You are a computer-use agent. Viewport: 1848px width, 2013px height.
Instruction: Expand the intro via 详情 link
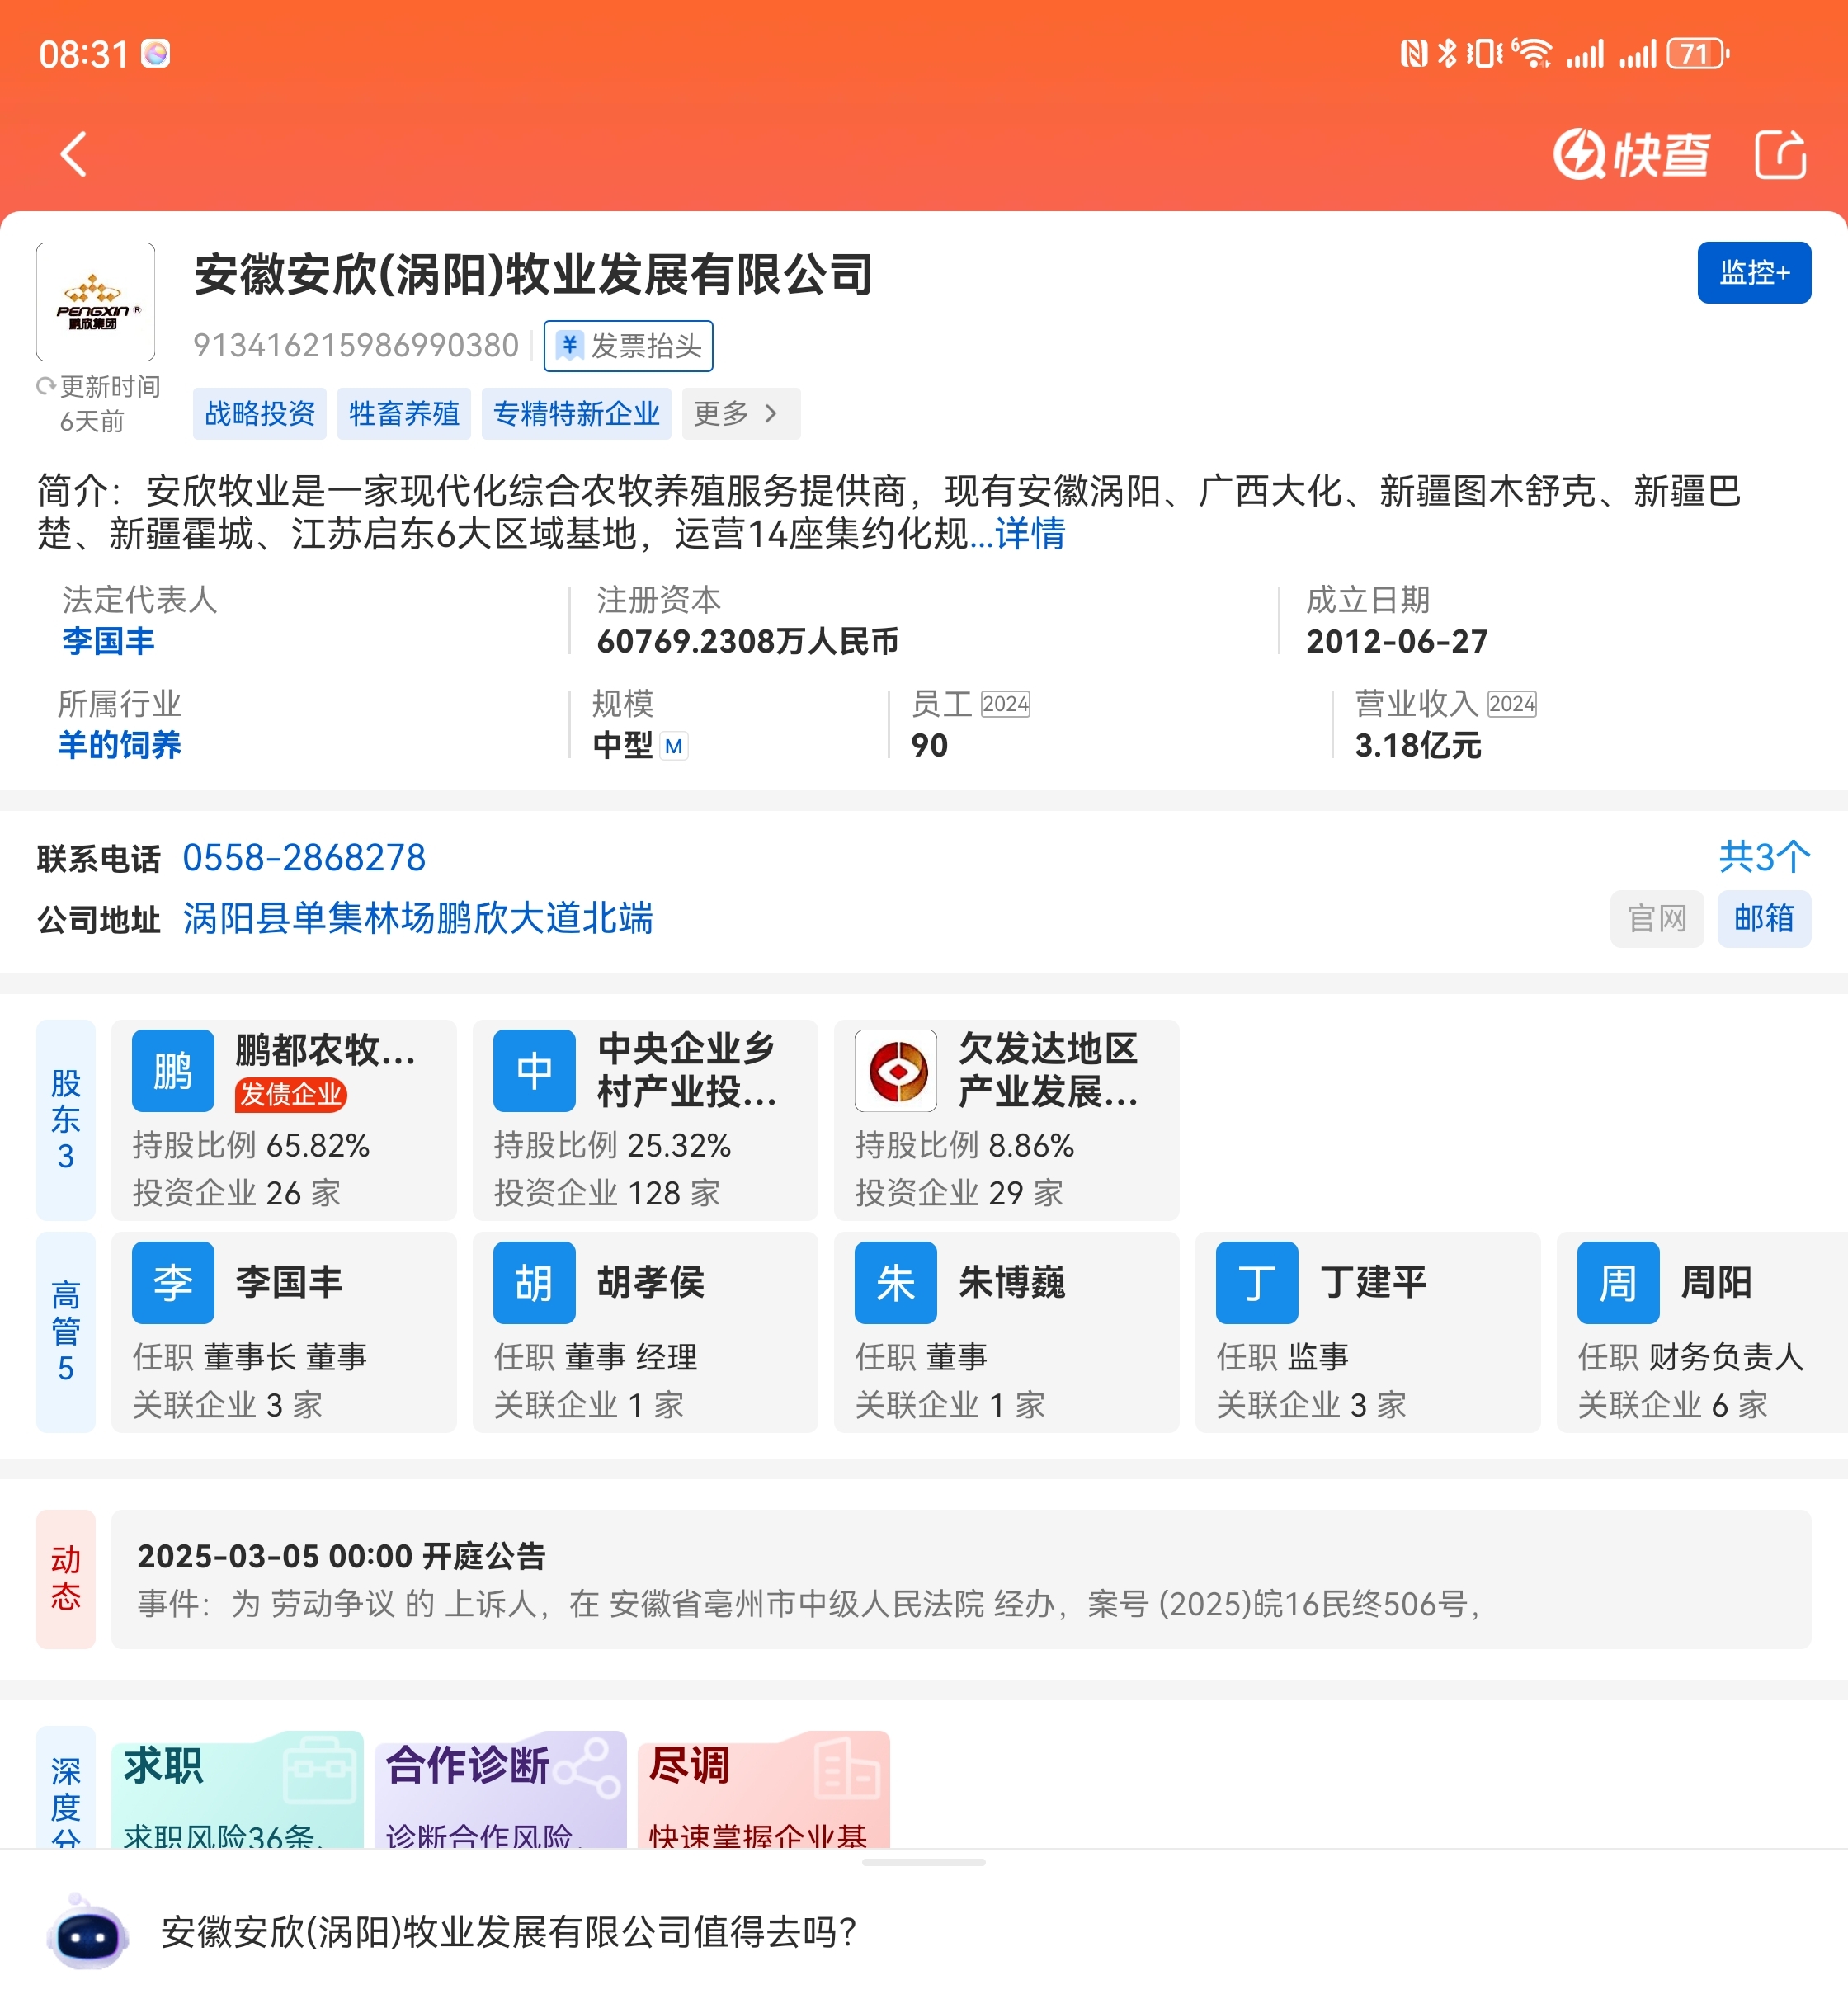click(1030, 534)
